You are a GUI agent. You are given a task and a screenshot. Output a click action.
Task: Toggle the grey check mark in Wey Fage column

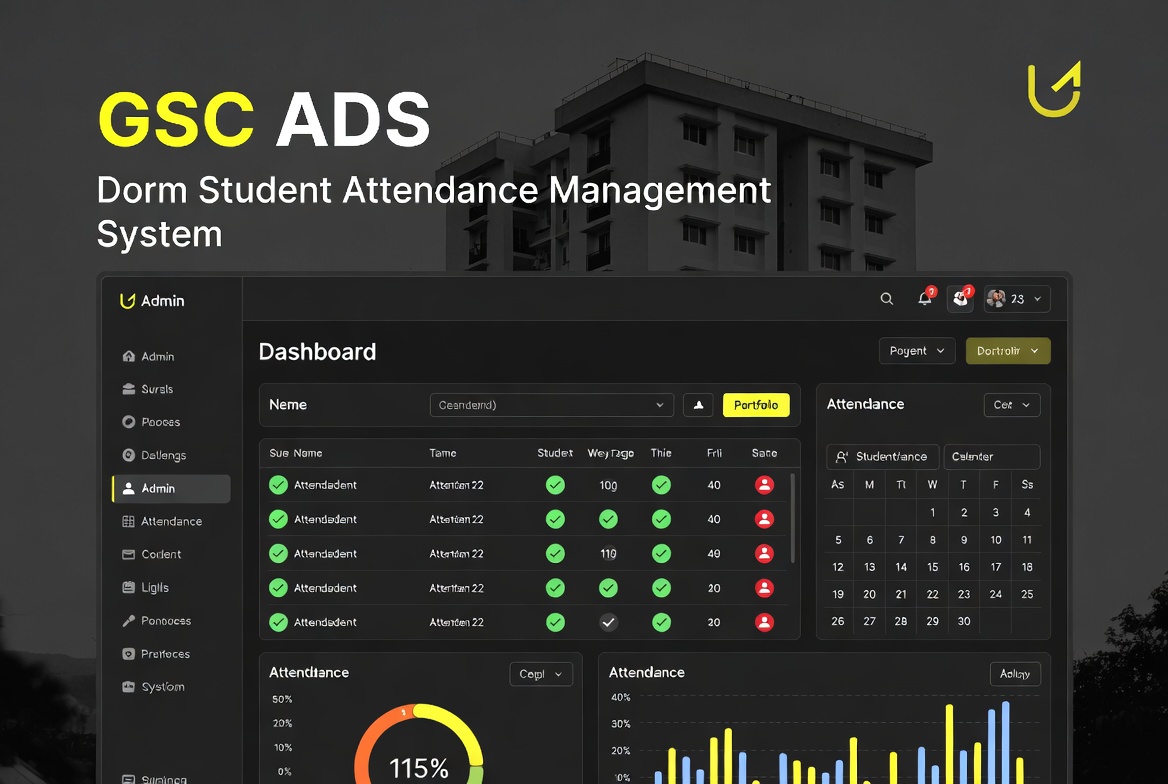click(x=609, y=622)
